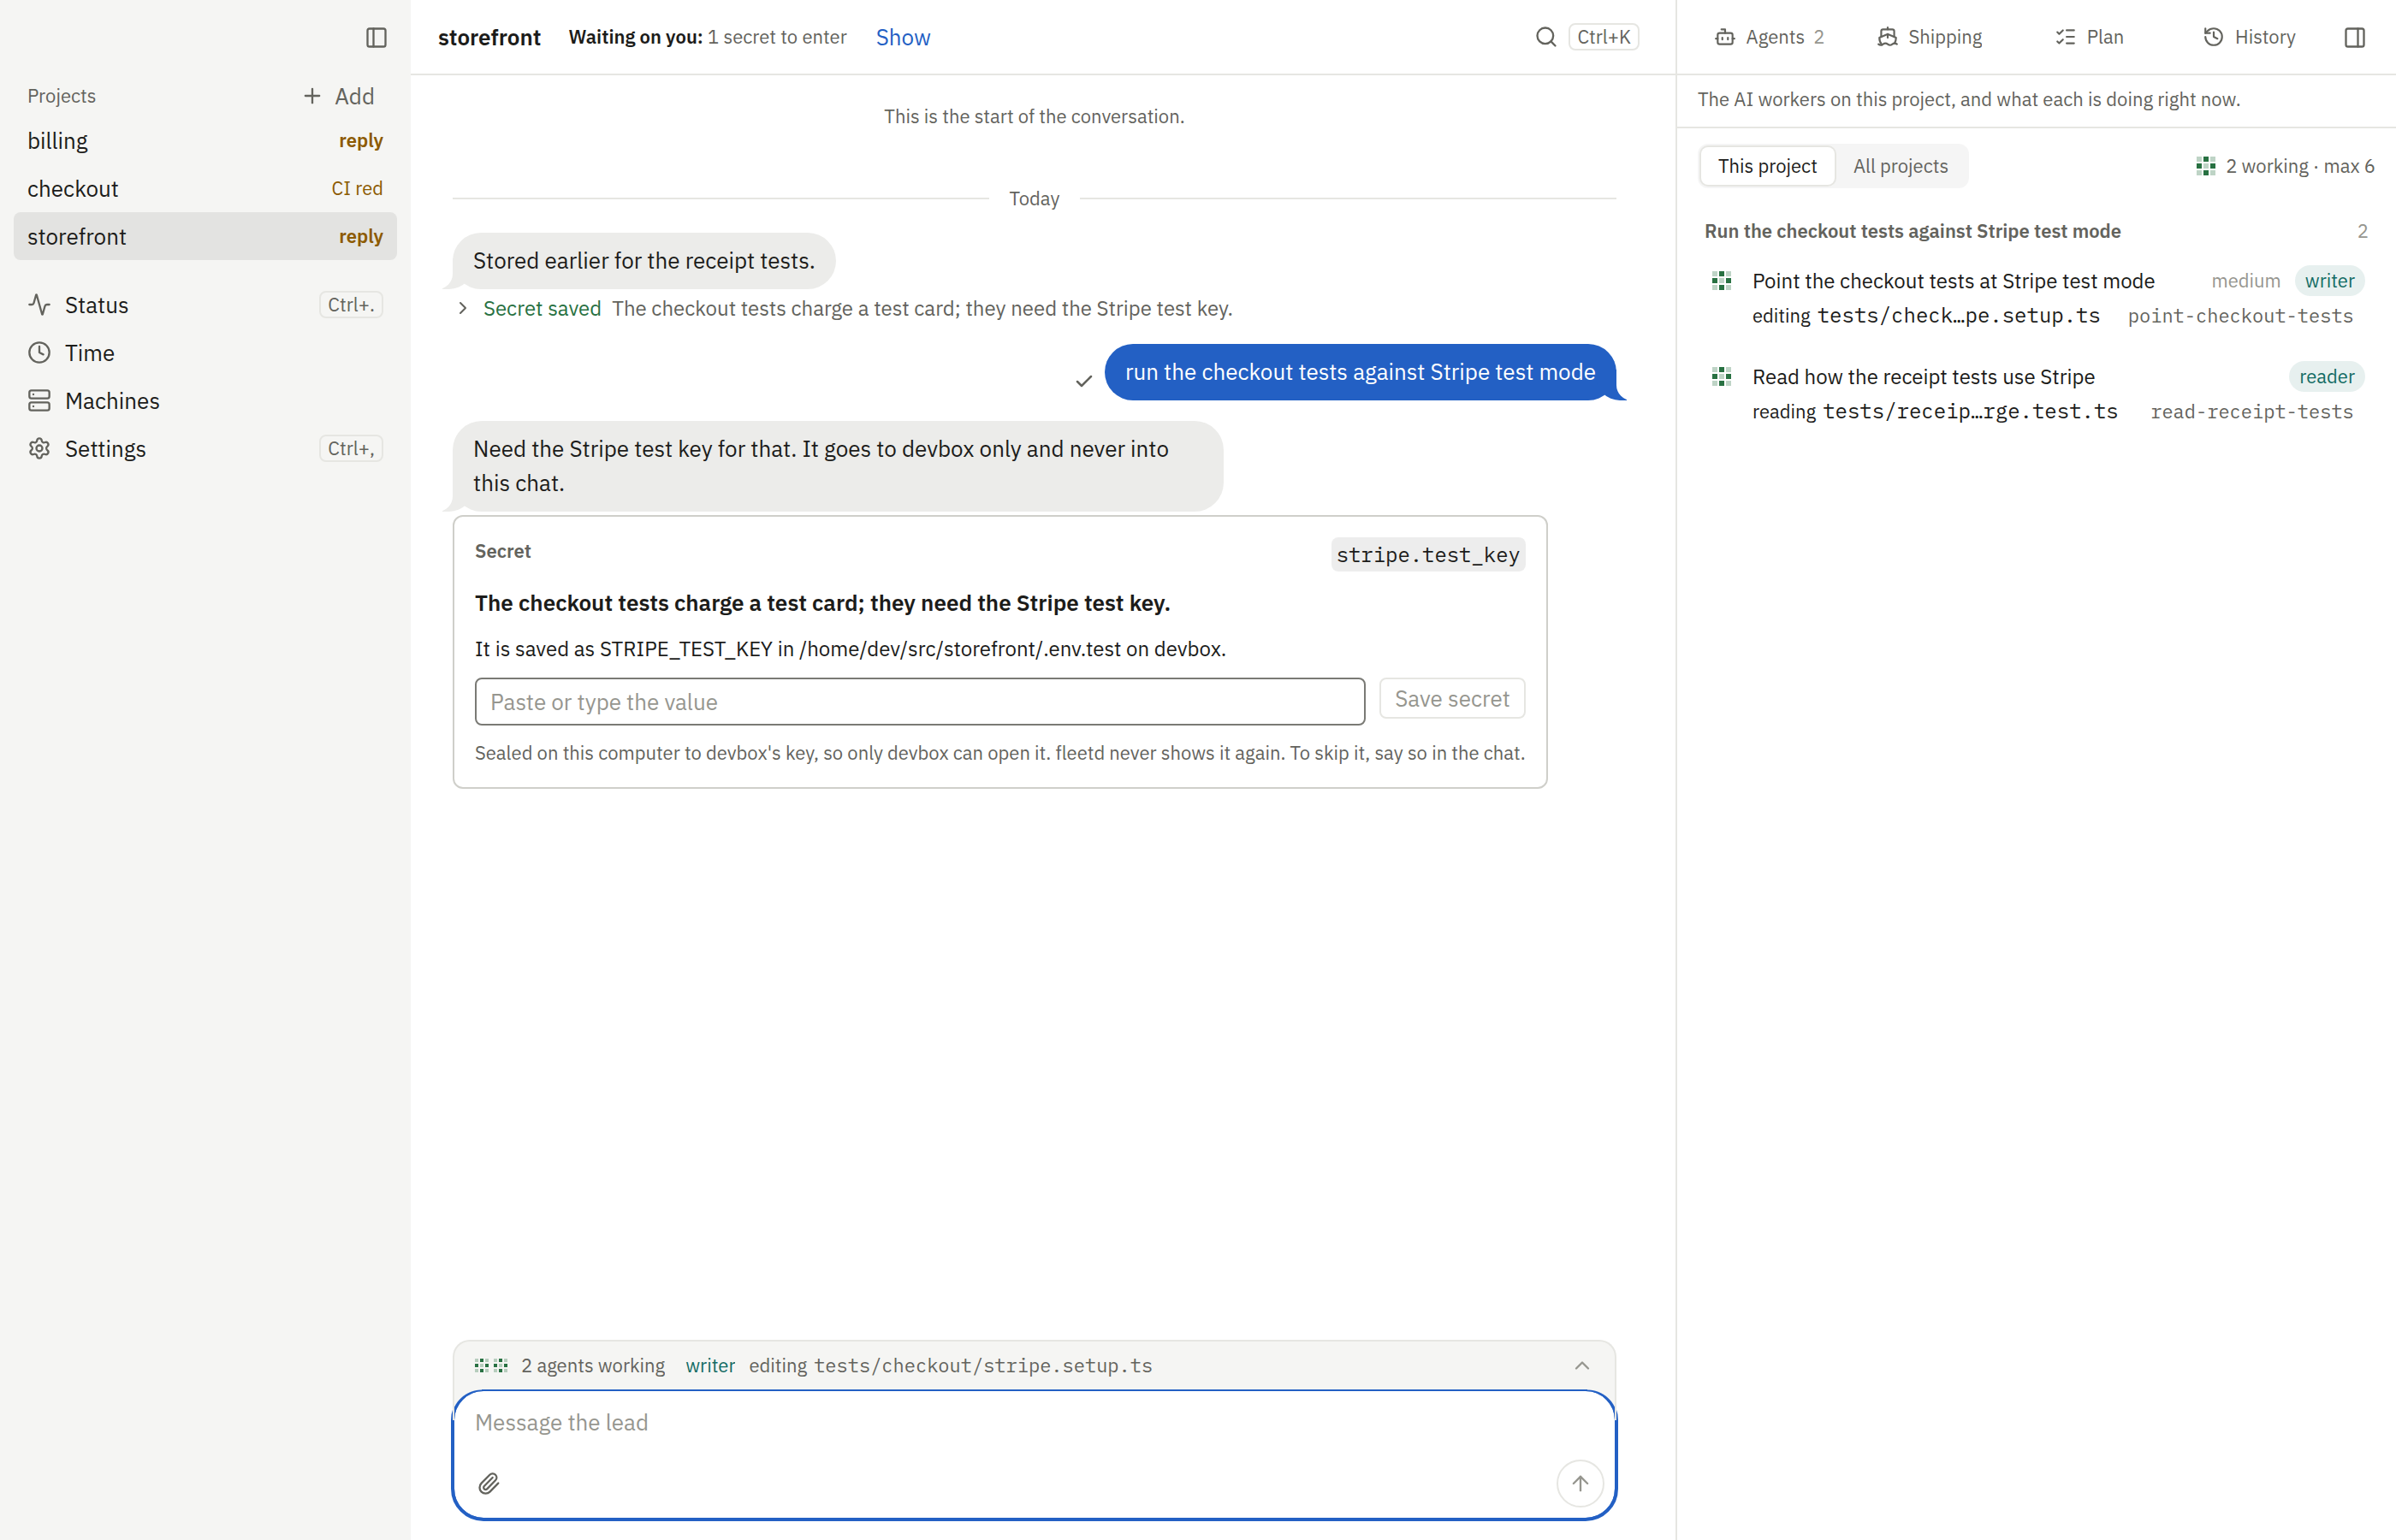This screenshot has height=1540, width=2396.
Task: Click the Agents robot icon
Action: (1725, 37)
